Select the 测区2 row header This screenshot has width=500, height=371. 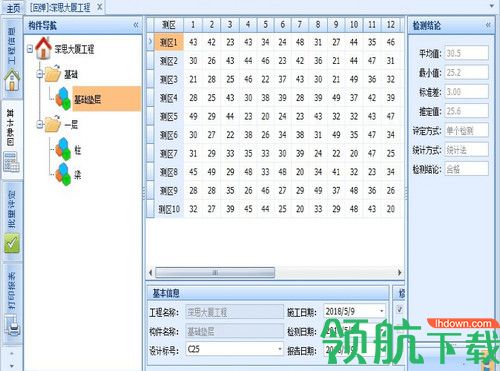click(169, 61)
